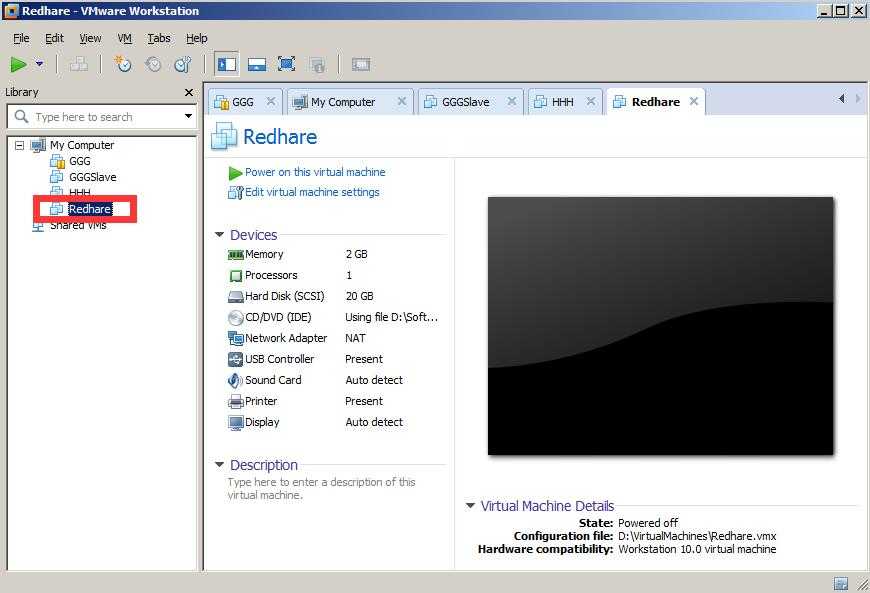Screen dimensions: 870x593
Task: Switch to the HHH tab
Action: point(563,102)
